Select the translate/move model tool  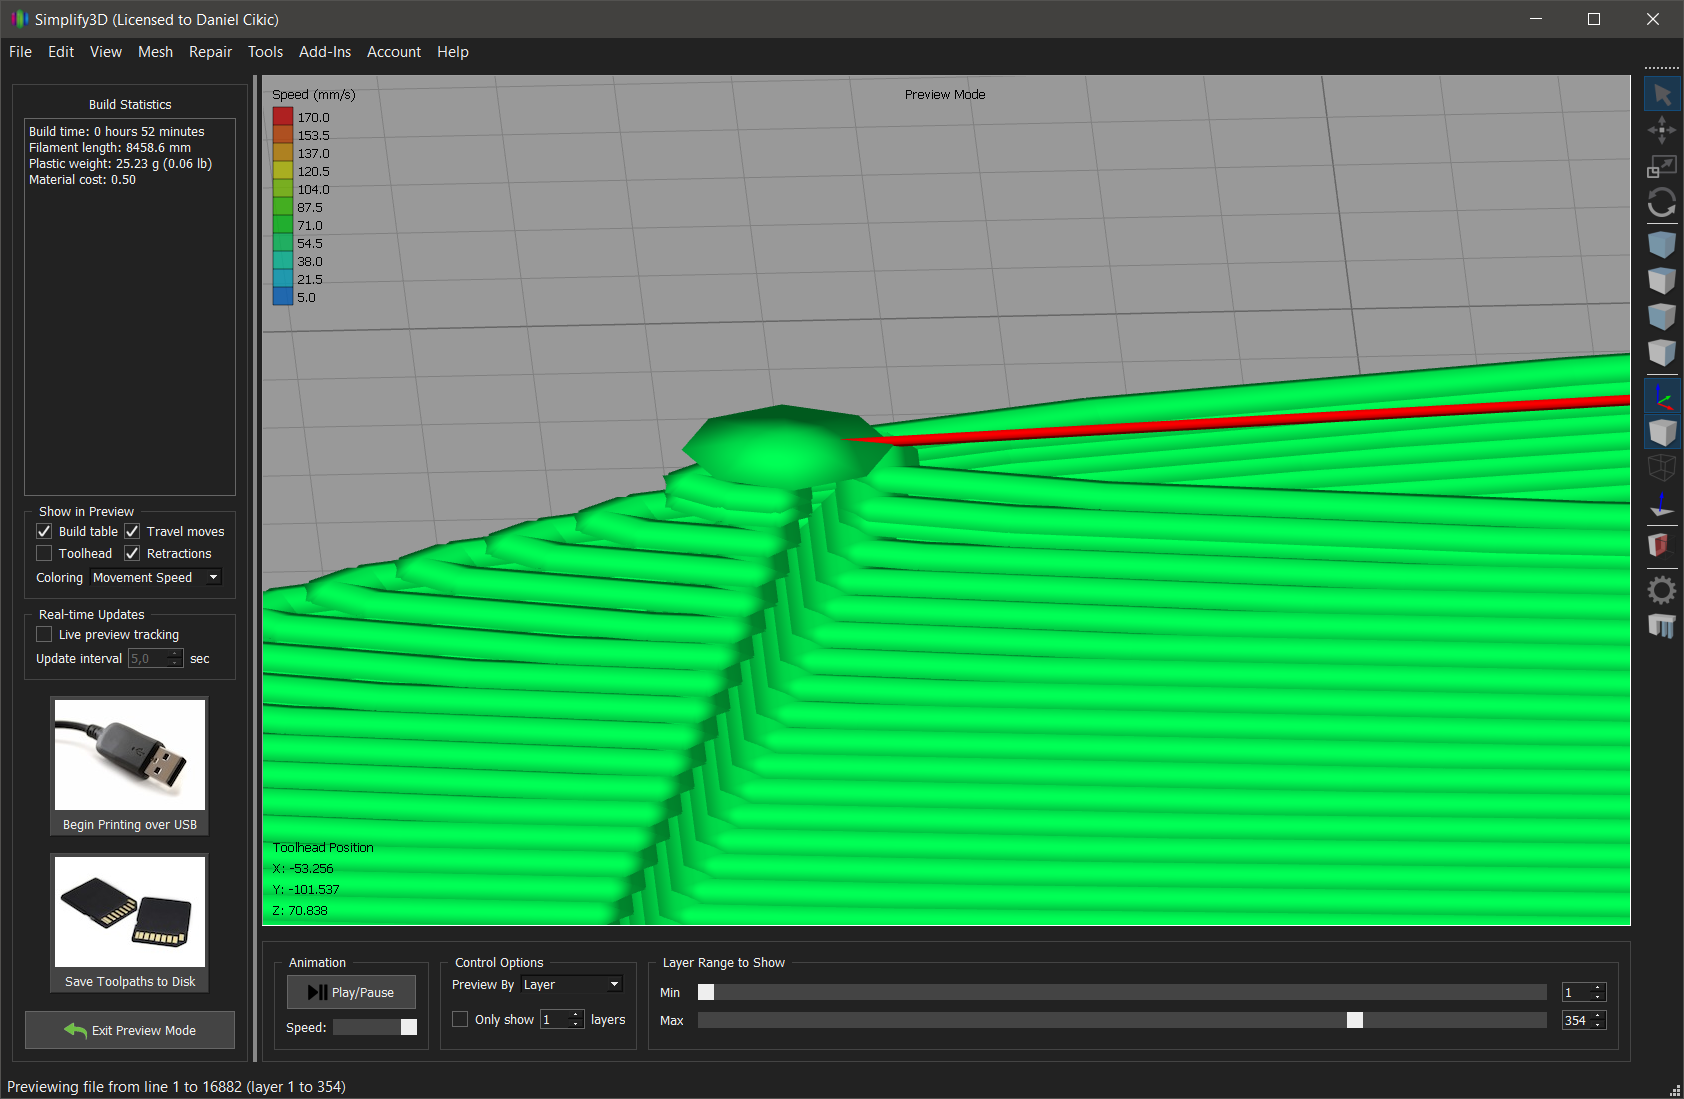[x=1662, y=130]
